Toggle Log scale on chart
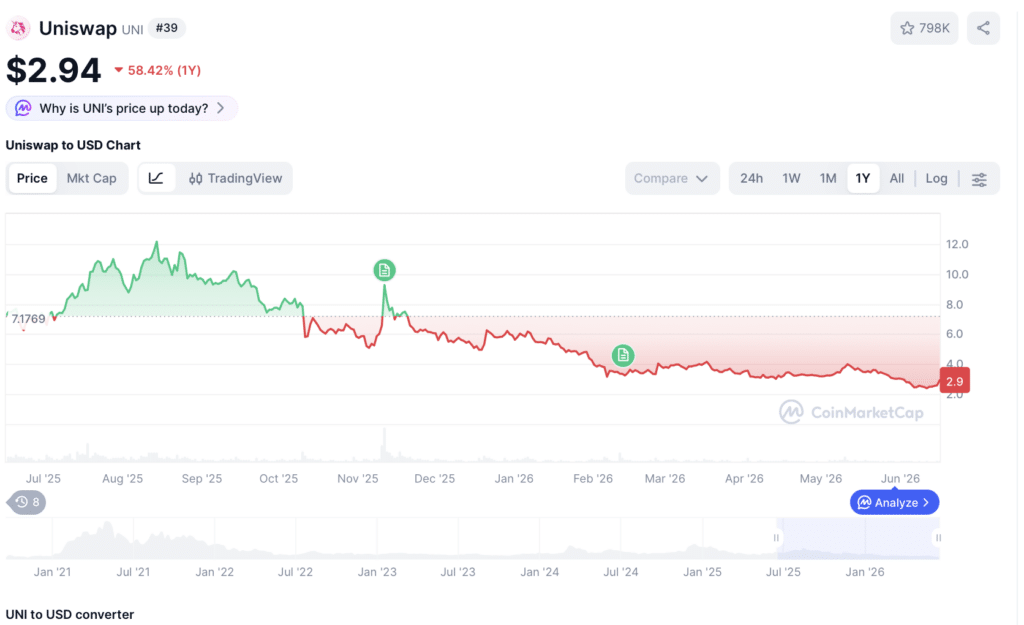1024x625 pixels. 936,178
